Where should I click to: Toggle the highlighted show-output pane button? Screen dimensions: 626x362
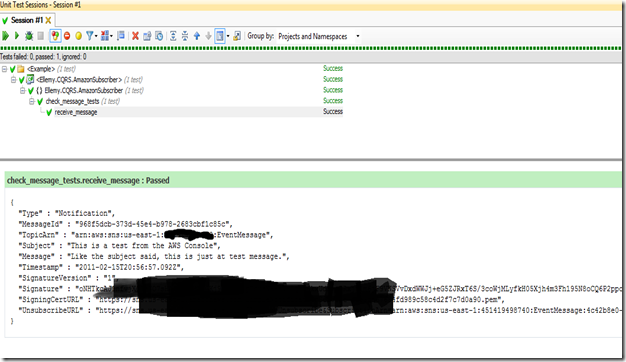coord(220,36)
